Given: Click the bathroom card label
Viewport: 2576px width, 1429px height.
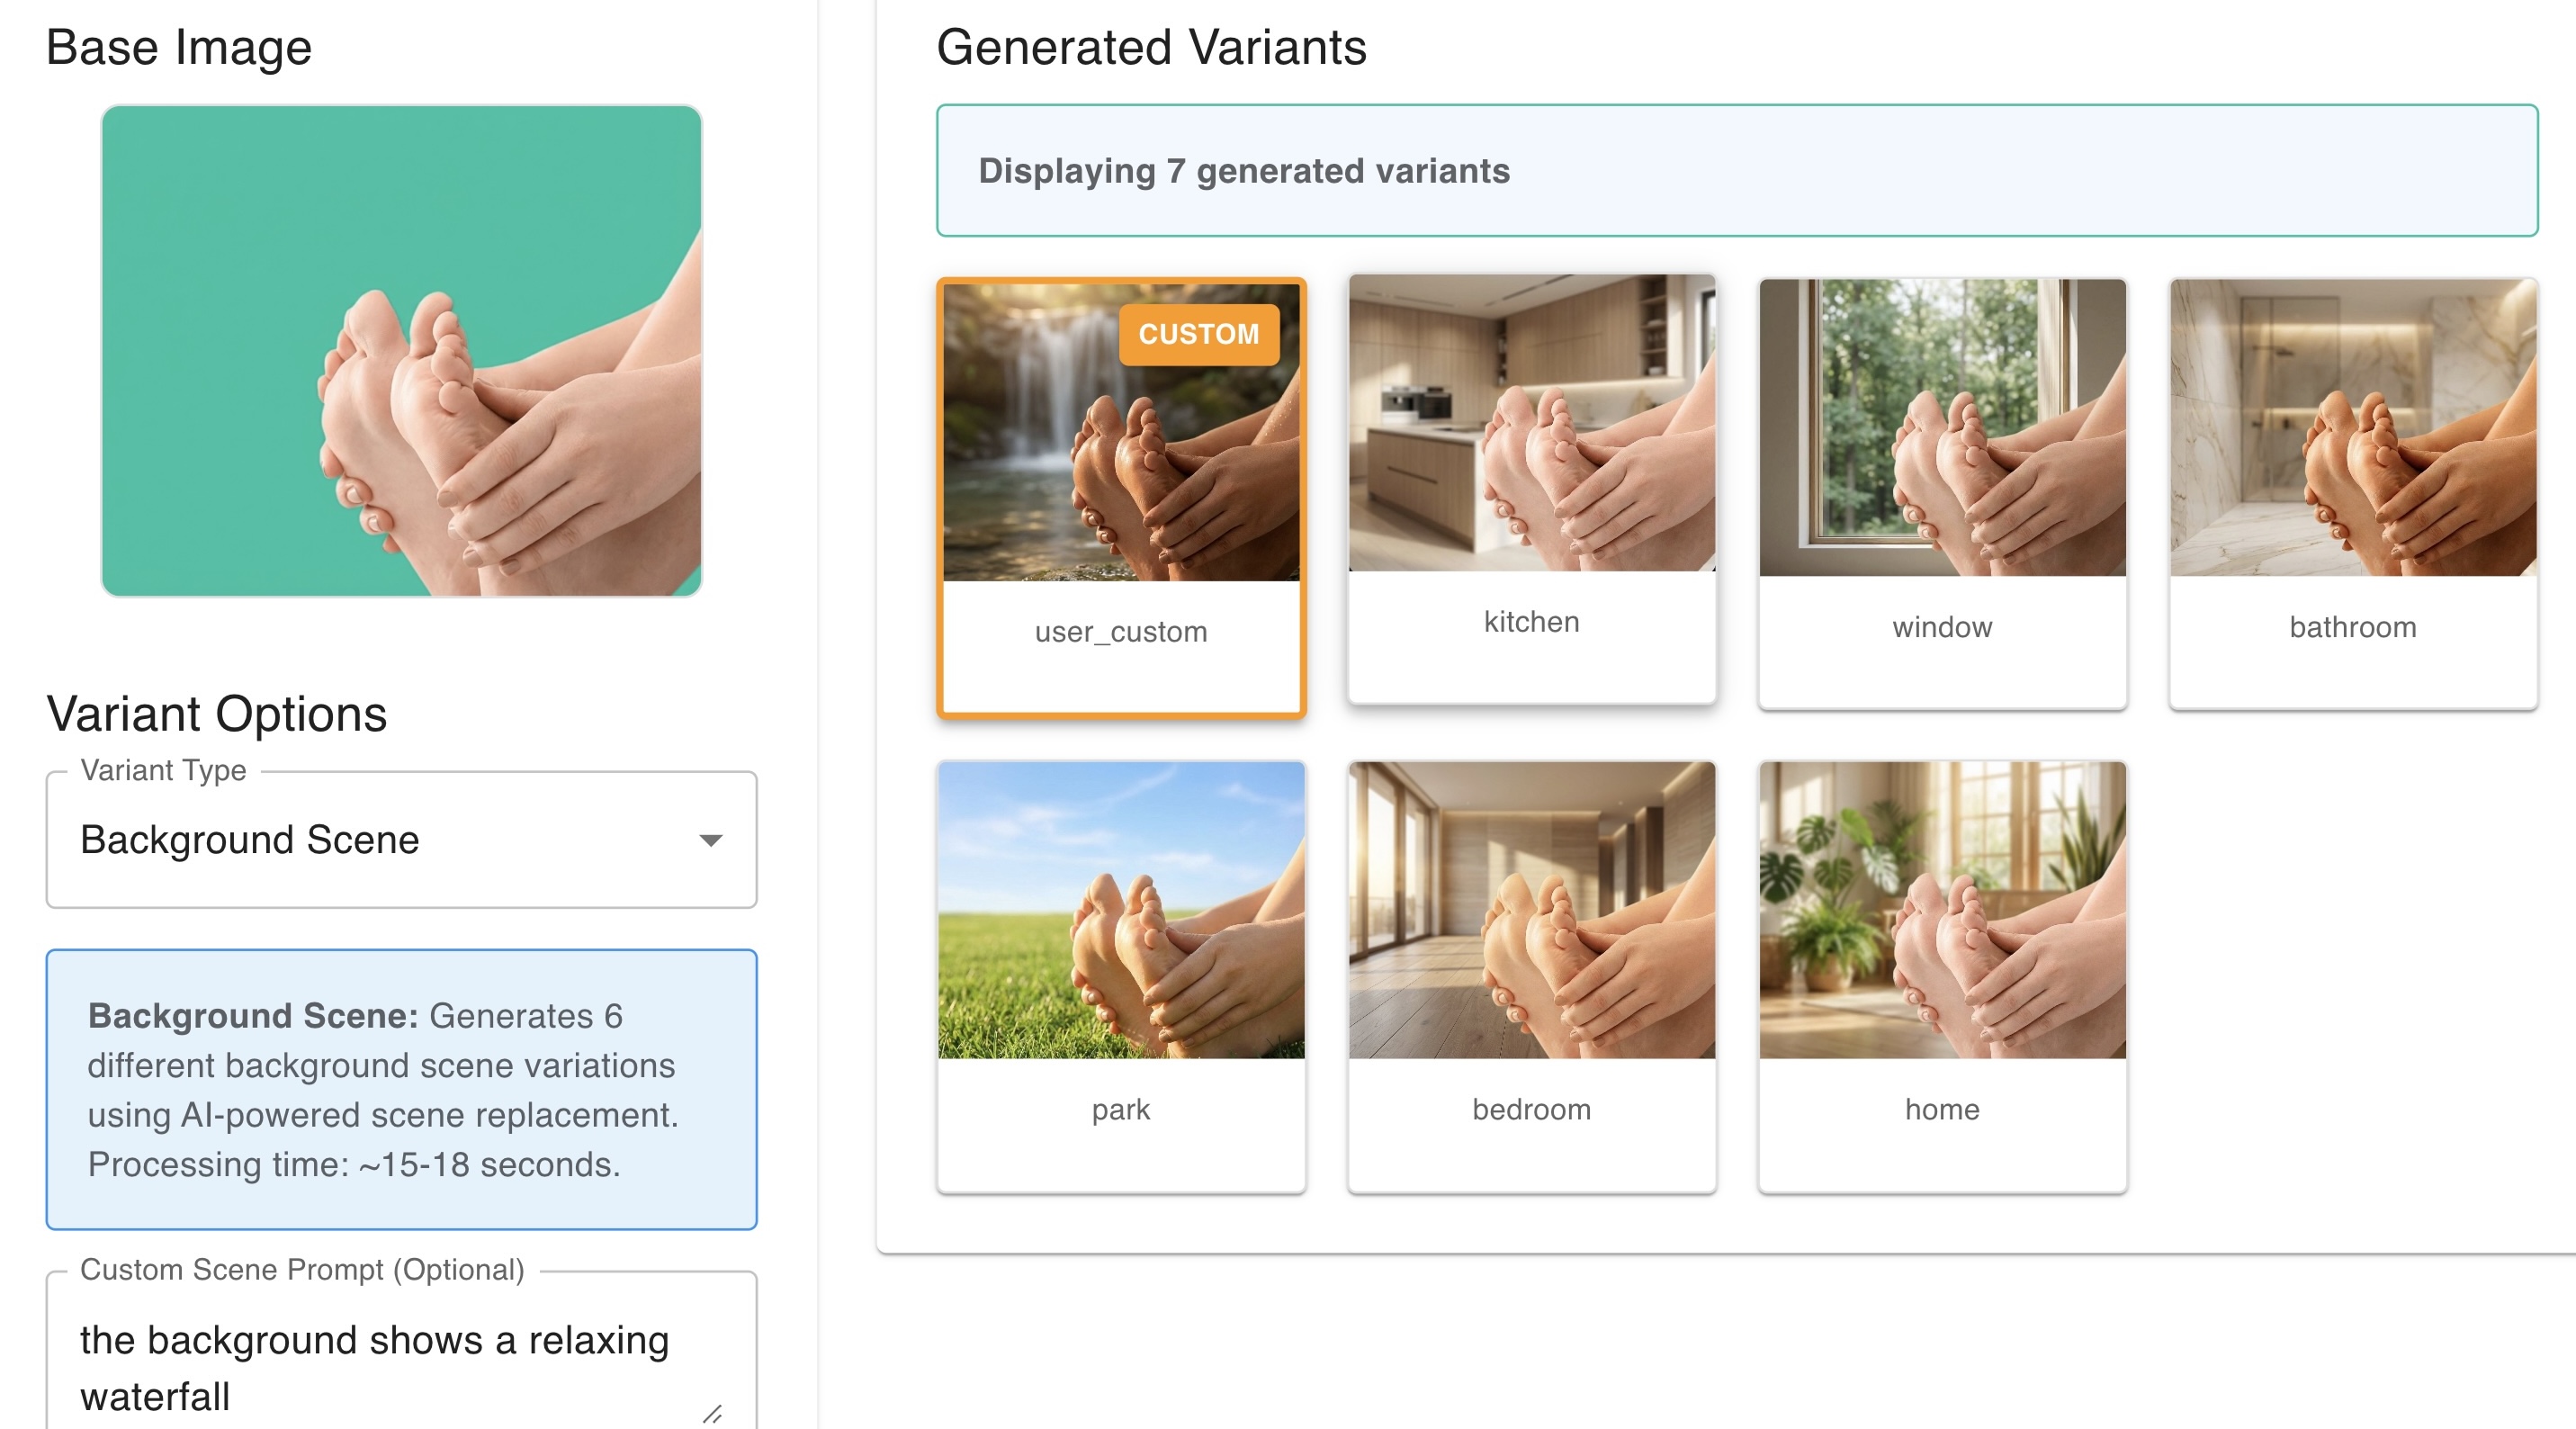Looking at the screenshot, I should coord(2352,627).
